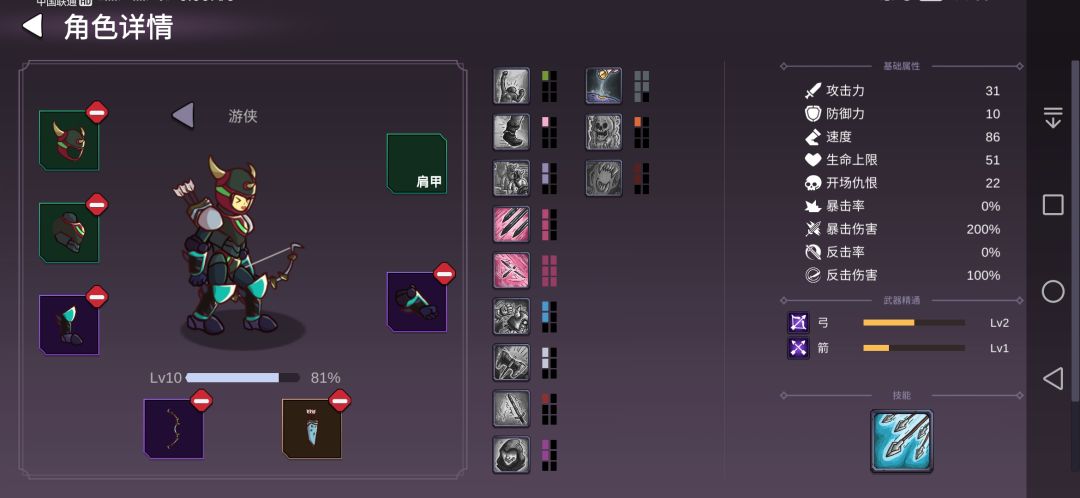Open the hooded figure talent icon
This screenshot has height=498, width=1080.
point(511,455)
